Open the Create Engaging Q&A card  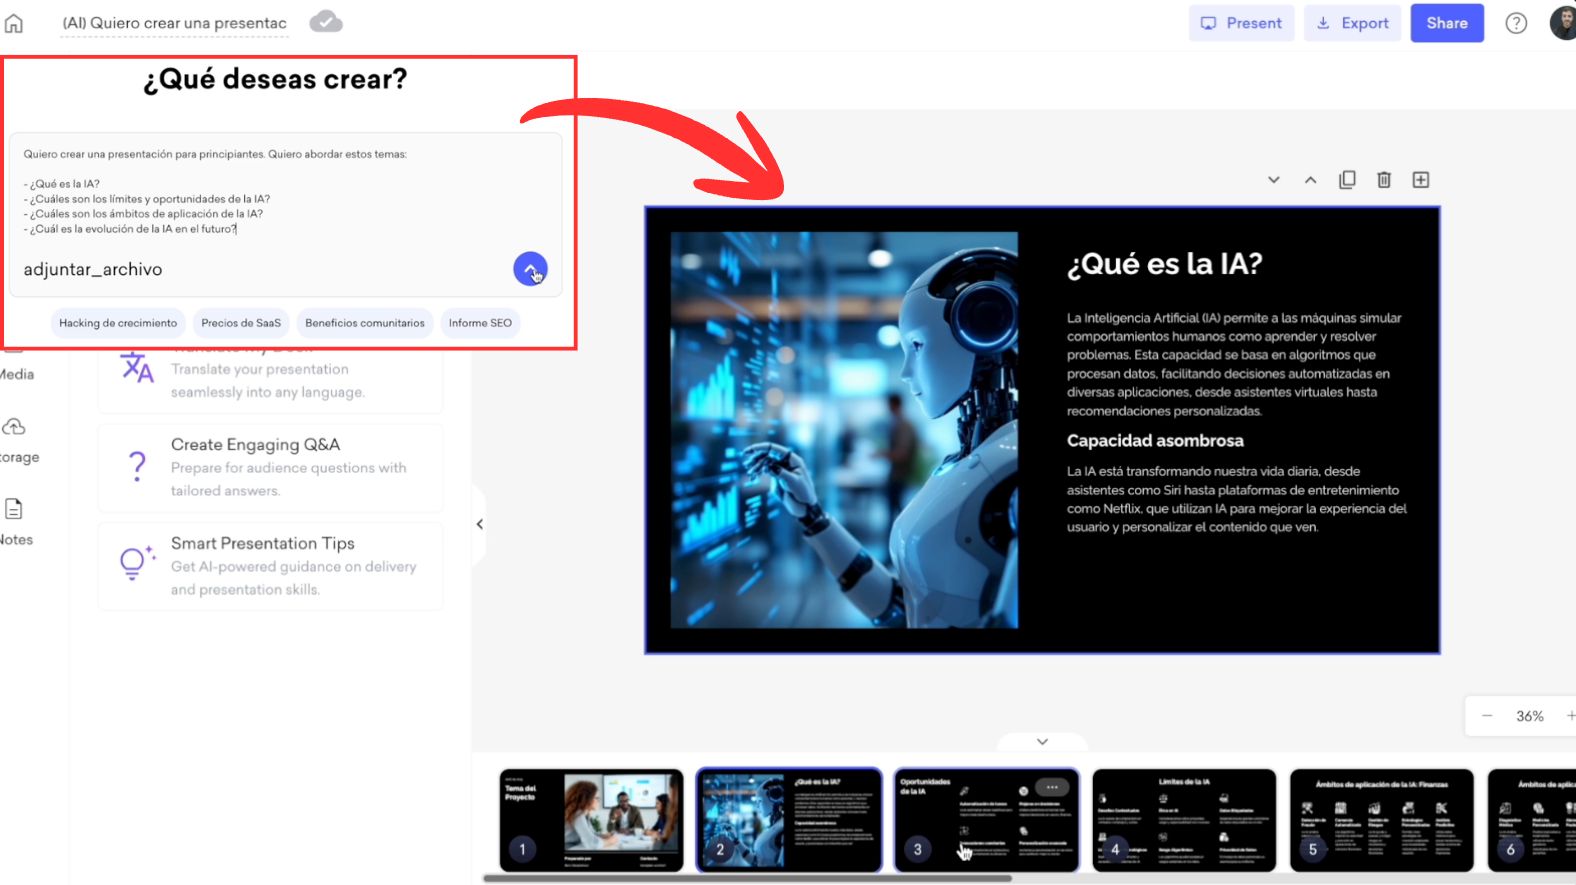(x=270, y=467)
